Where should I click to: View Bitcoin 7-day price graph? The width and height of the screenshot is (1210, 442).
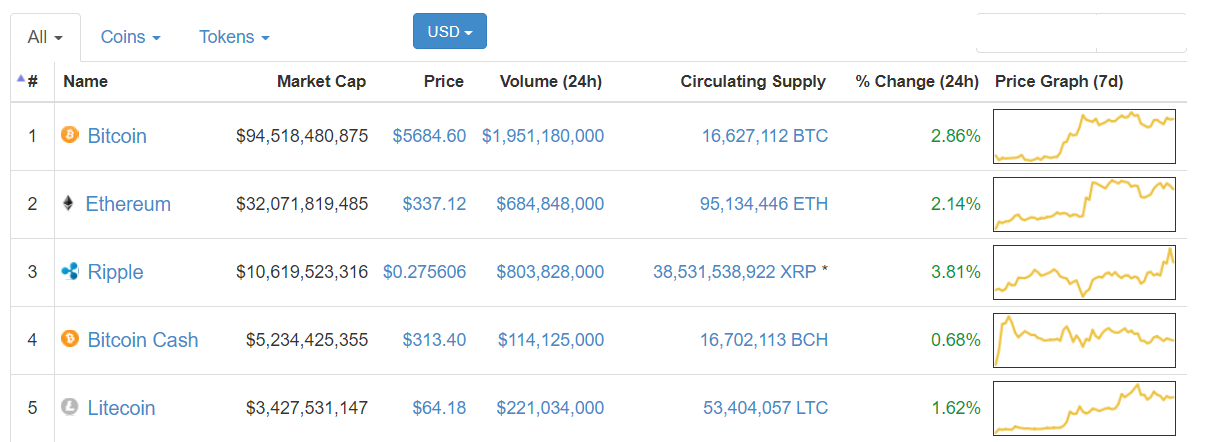[x=1085, y=136]
